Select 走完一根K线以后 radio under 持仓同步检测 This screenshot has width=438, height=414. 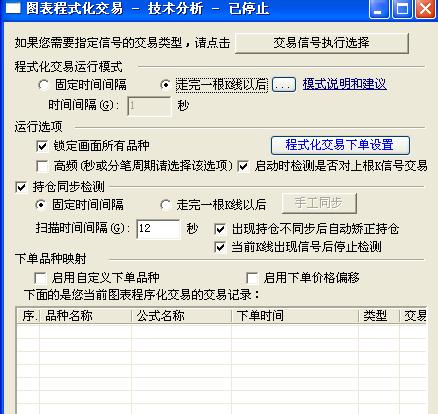[x=165, y=205]
